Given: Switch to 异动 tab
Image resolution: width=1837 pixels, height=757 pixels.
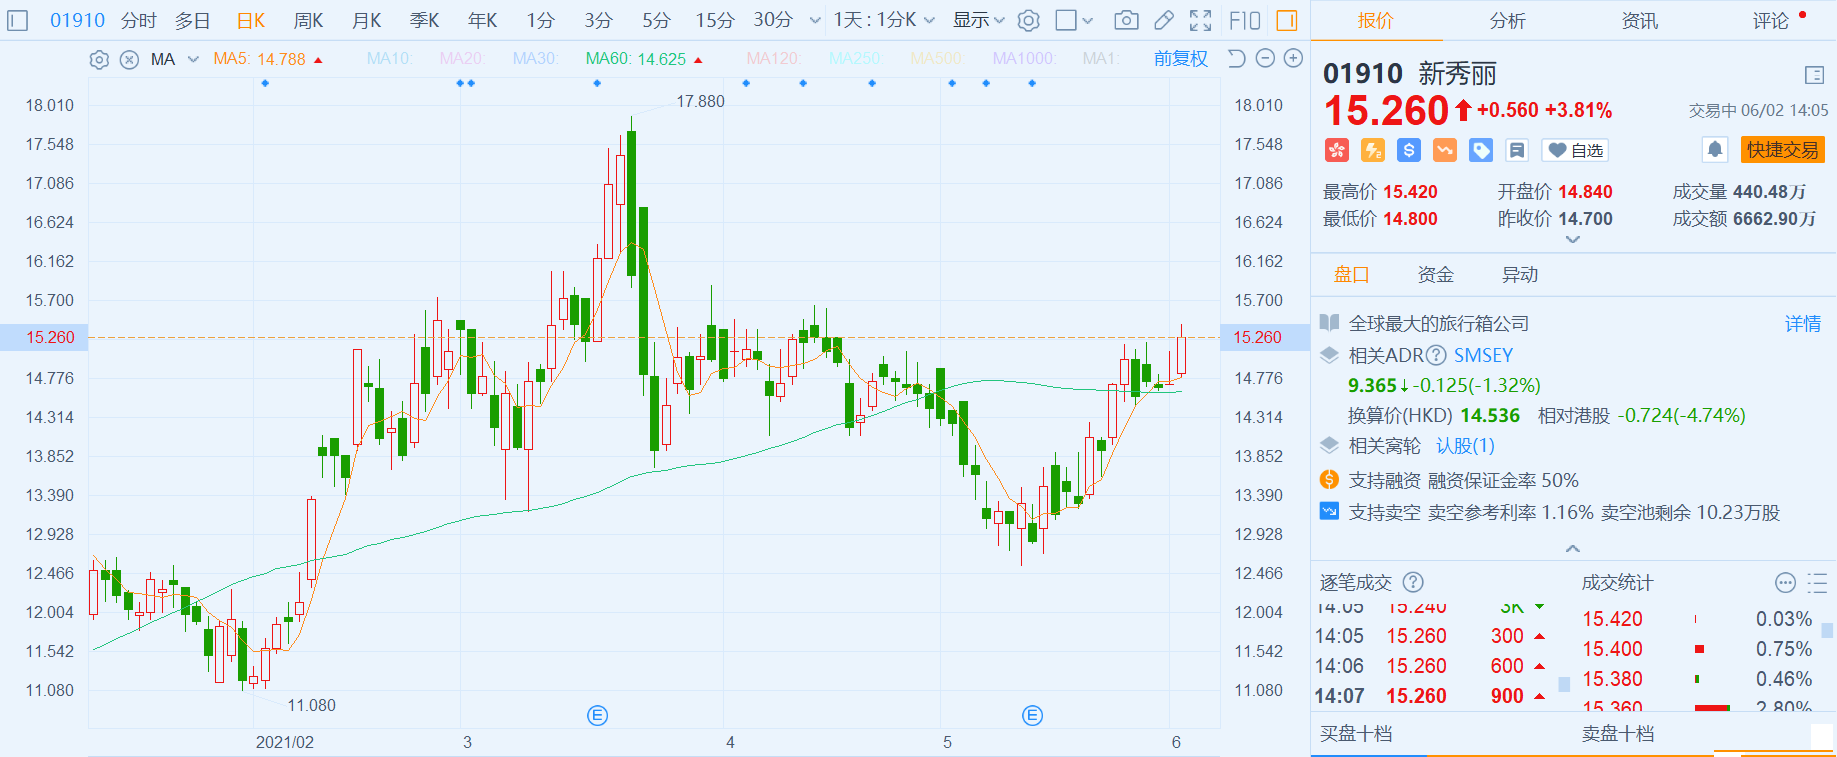Looking at the screenshot, I should pos(1520,275).
